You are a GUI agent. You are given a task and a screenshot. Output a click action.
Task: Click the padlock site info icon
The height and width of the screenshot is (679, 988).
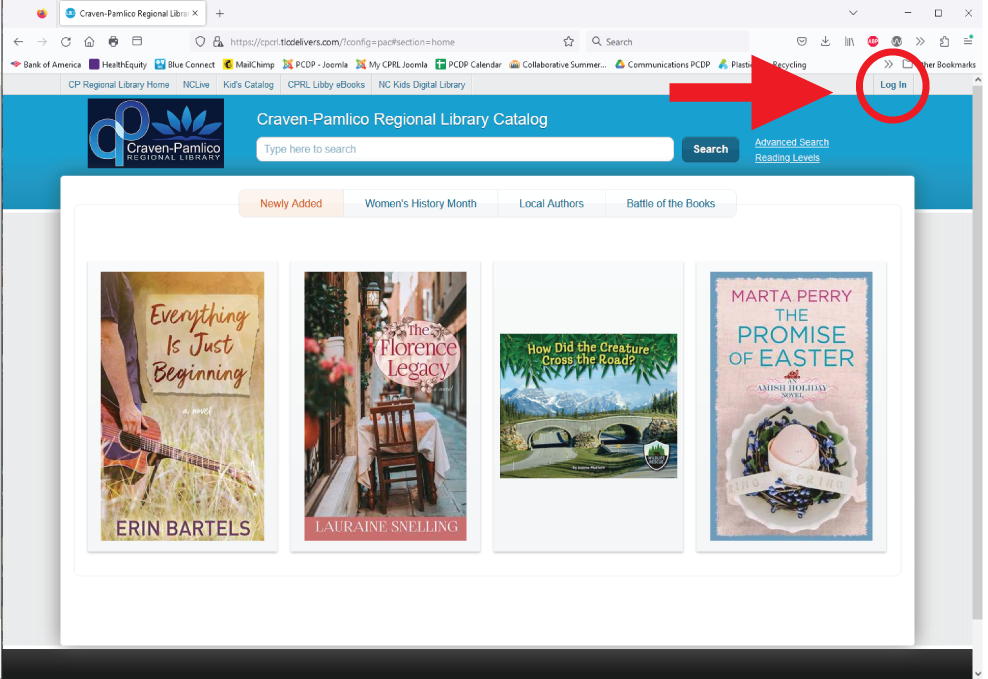[218, 42]
